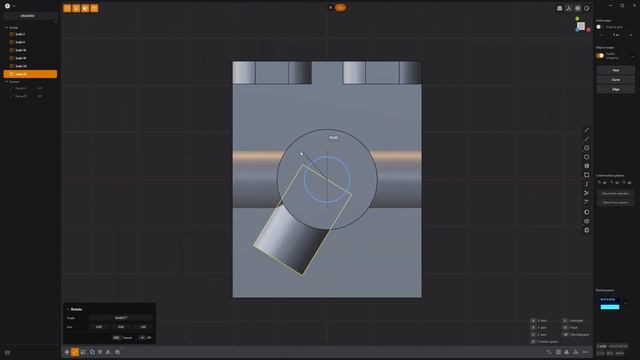The height and width of the screenshot is (360, 640).
Task: Click Place from camera construction plane button
Action: click(616, 202)
